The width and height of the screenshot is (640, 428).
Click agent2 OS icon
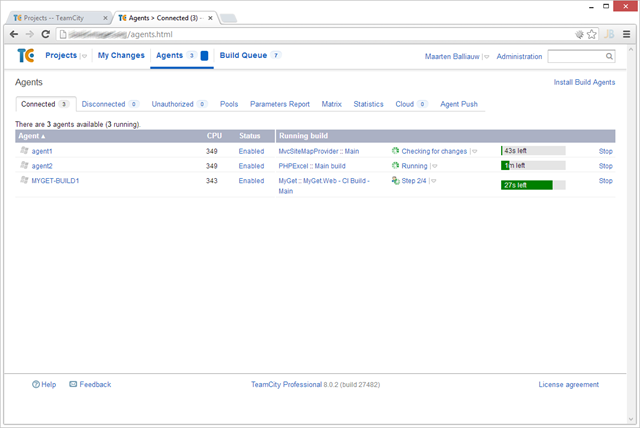coord(24,165)
